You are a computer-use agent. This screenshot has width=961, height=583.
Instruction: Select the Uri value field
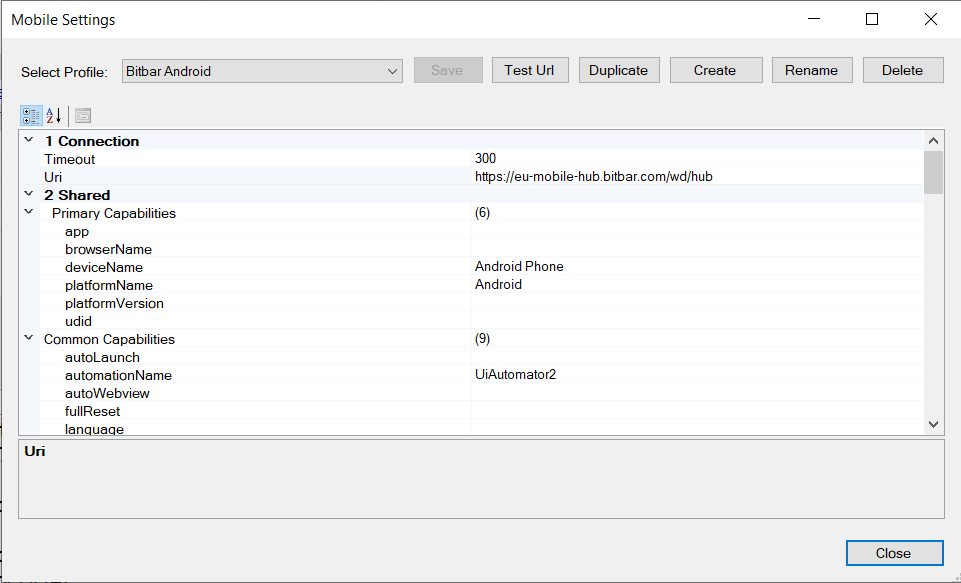tap(696, 177)
